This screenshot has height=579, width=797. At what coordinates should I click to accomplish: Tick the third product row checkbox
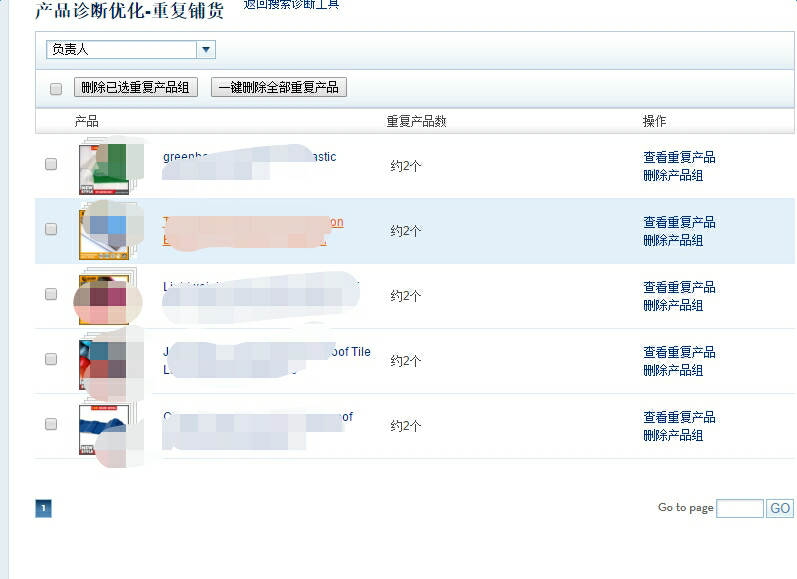(51, 294)
